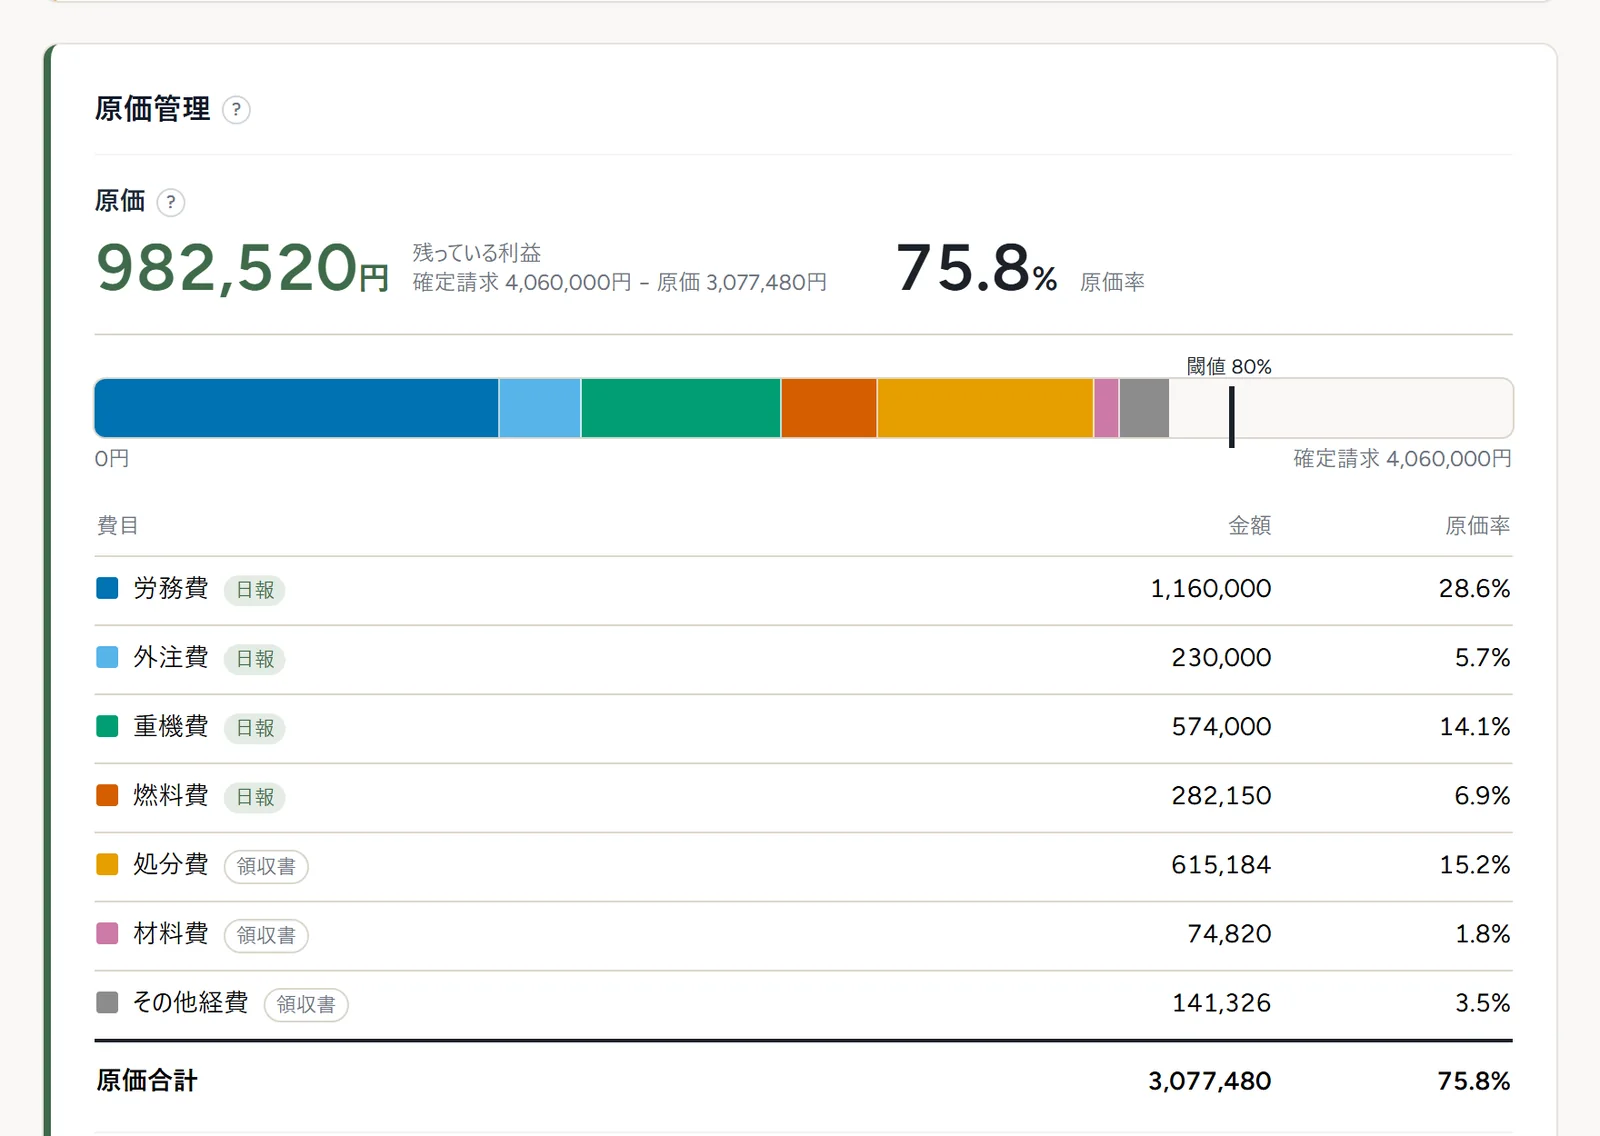Viewport: 1600px width, 1136px height.
Task: Click 日報 badge in 重機費 row
Action: click(x=255, y=728)
